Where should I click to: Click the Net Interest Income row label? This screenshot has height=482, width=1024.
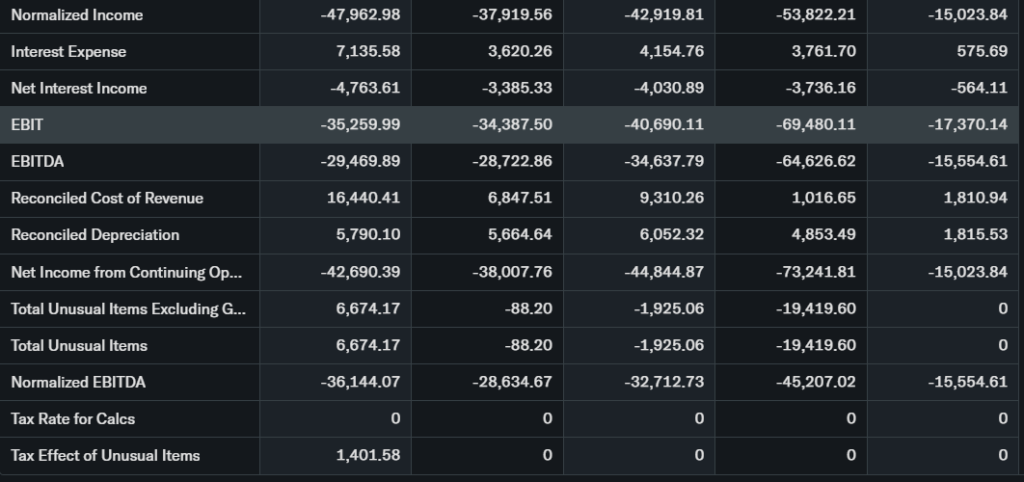(x=79, y=88)
